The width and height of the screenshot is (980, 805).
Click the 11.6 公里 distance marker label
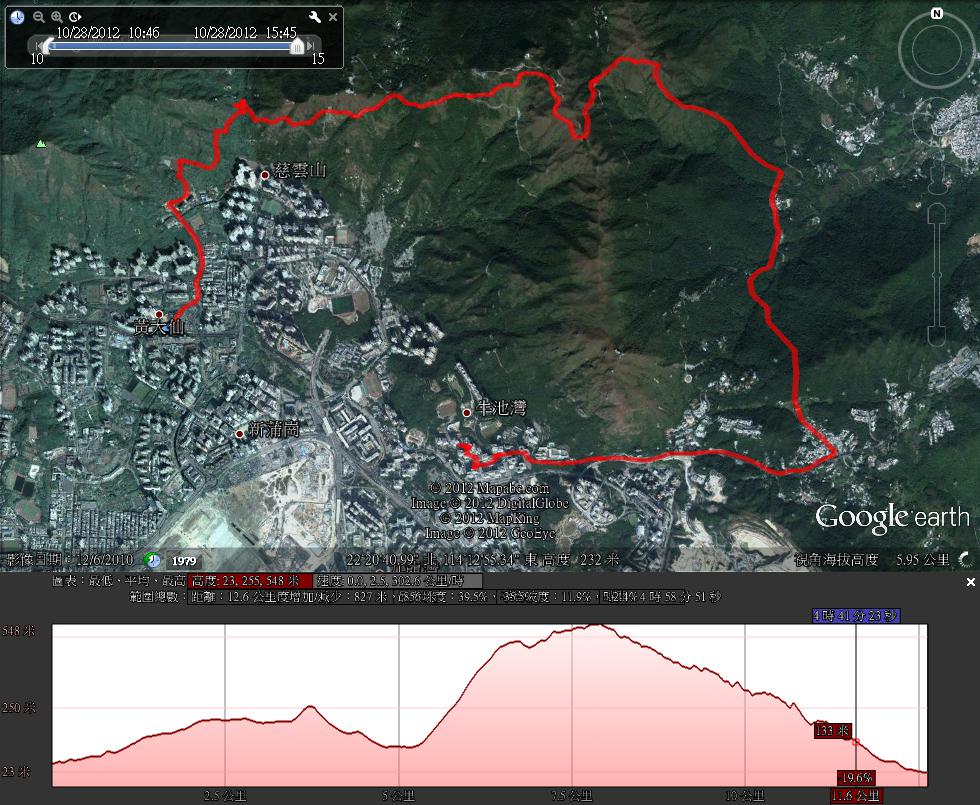click(856, 796)
